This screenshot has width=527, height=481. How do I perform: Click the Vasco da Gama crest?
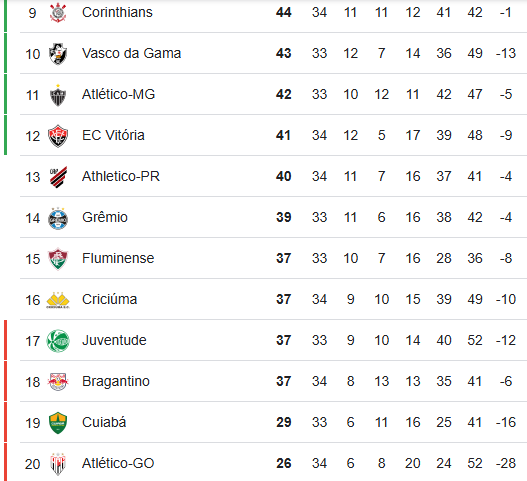pos(58,54)
